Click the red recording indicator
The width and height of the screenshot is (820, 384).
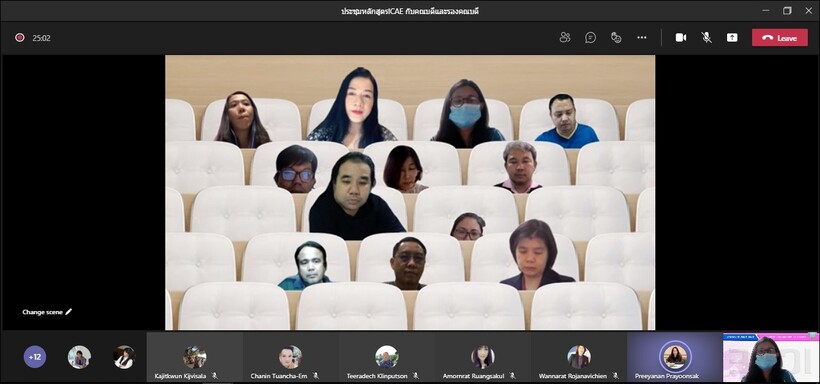(20, 38)
